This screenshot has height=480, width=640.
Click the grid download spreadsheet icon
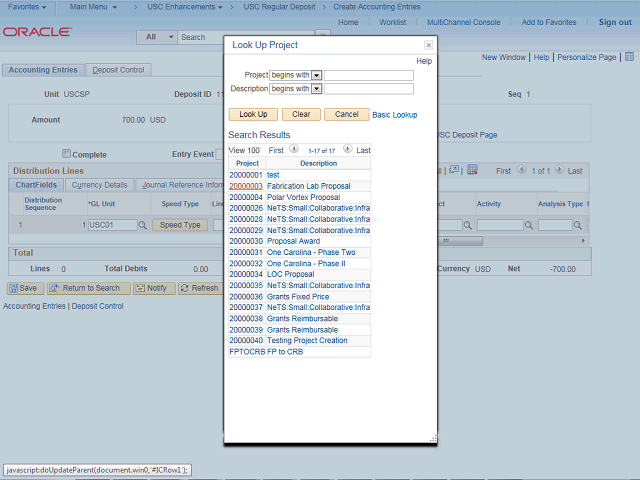coord(472,170)
